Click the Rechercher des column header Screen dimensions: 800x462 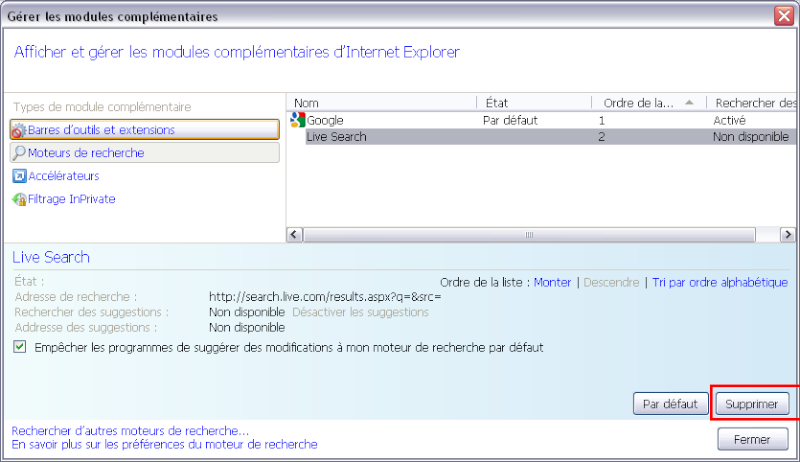[x=753, y=103]
